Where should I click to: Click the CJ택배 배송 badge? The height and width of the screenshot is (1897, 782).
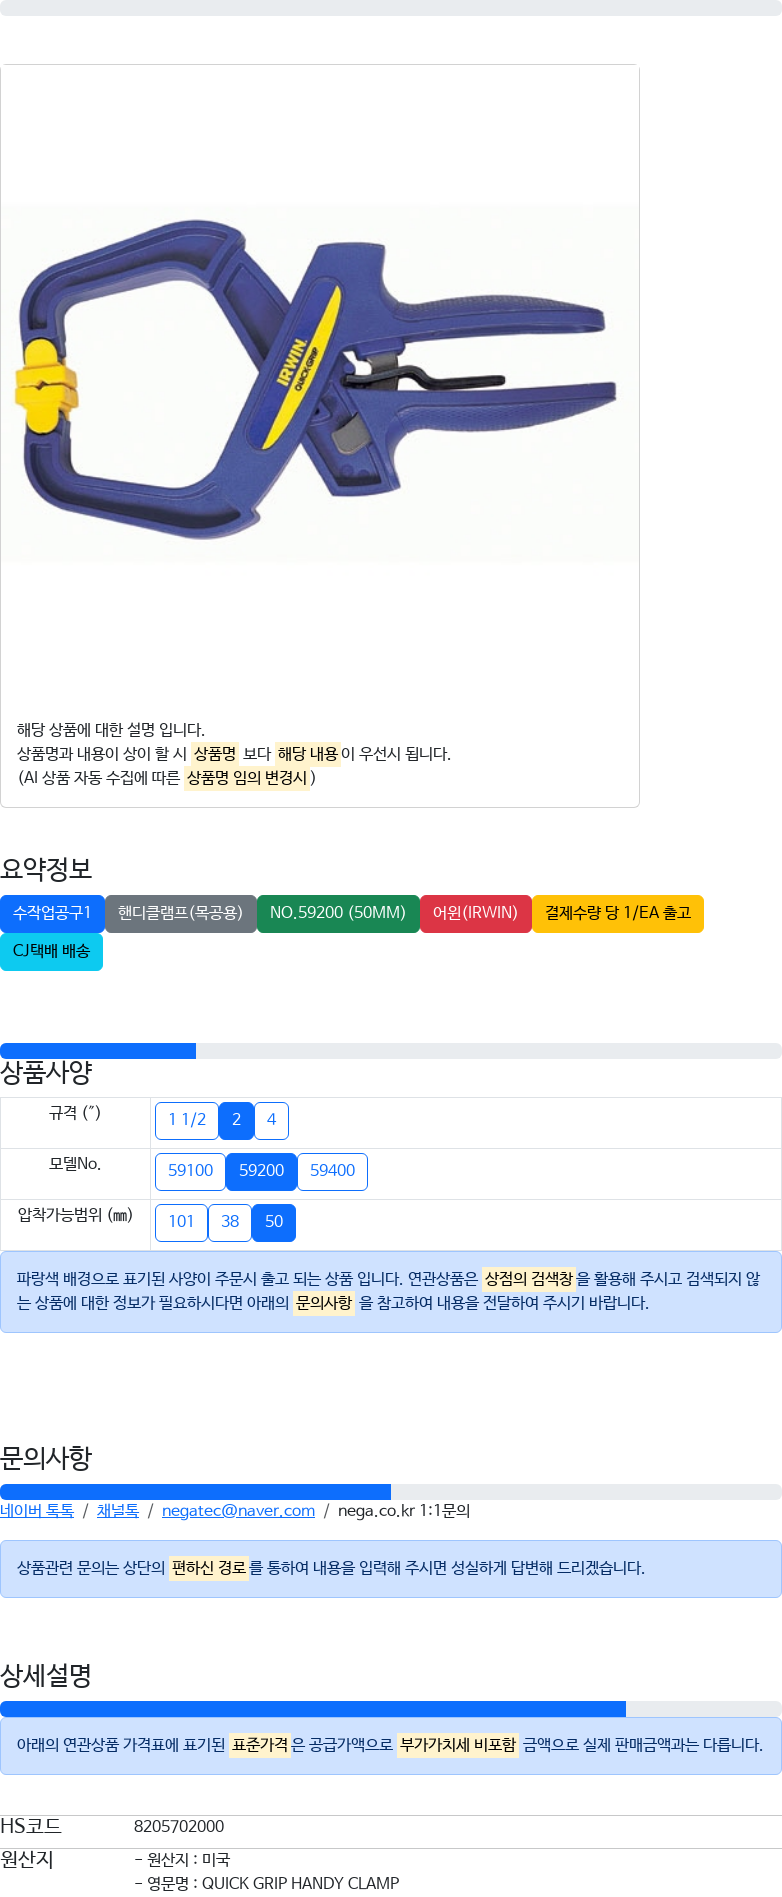tap(51, 951)
